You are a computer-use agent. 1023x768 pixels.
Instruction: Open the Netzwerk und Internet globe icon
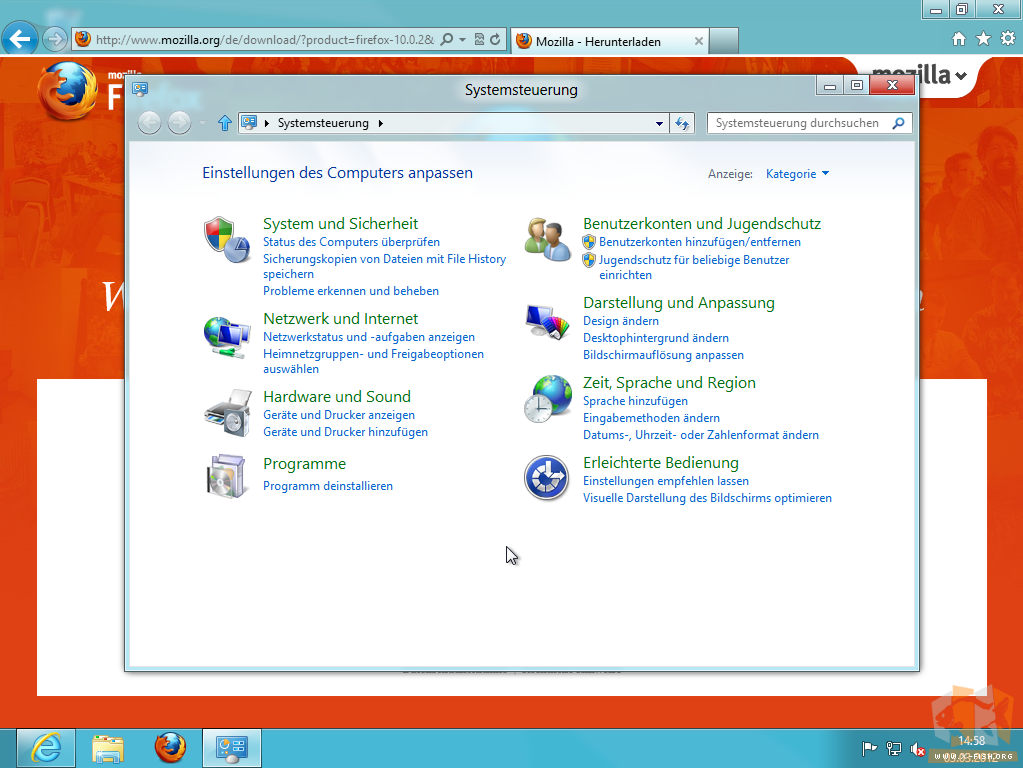(x=226, y=337)
